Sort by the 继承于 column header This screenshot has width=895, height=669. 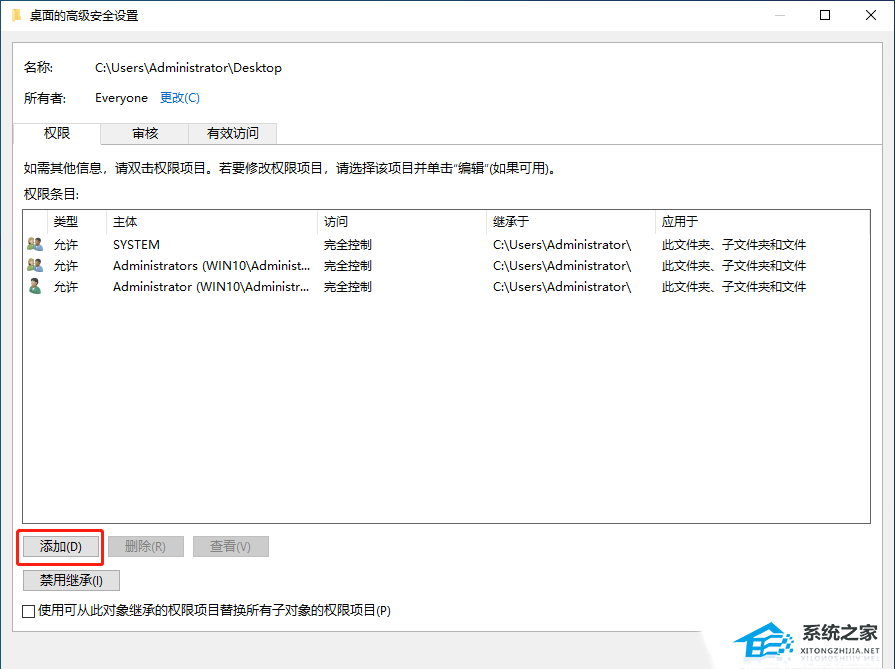pyautogui.click(x=571, y=221)
